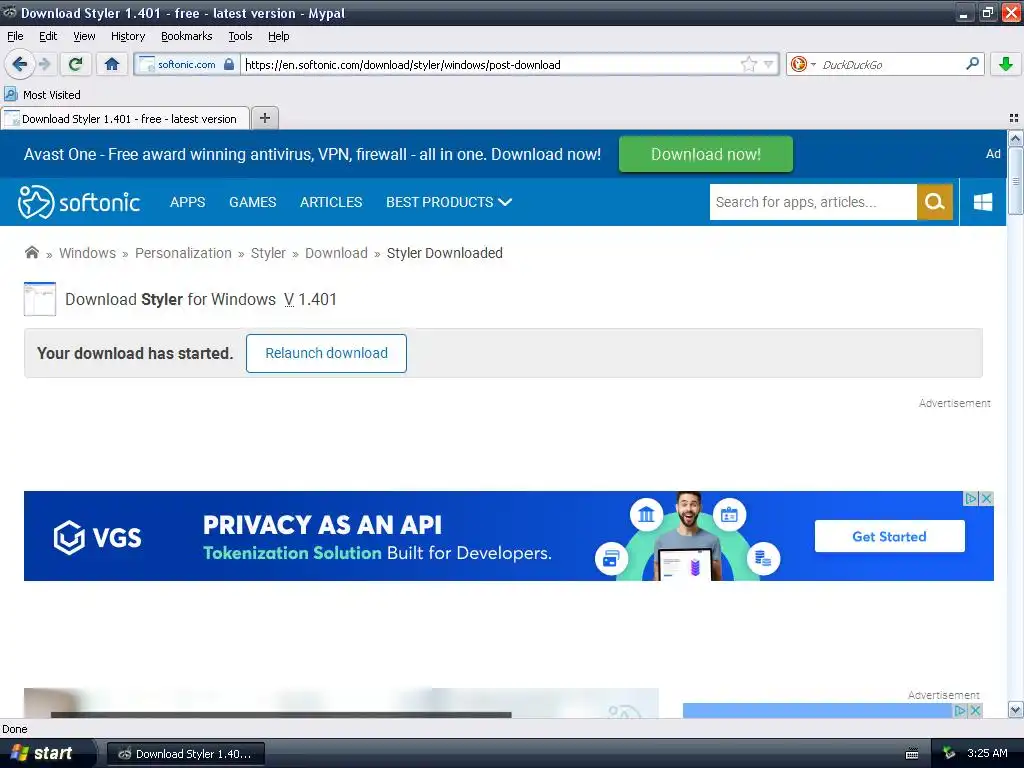Click the AdChoices triangle on VGS ad
This screenshot has height=768, width=1024.
pyautogui.click(x=971, y=498)
